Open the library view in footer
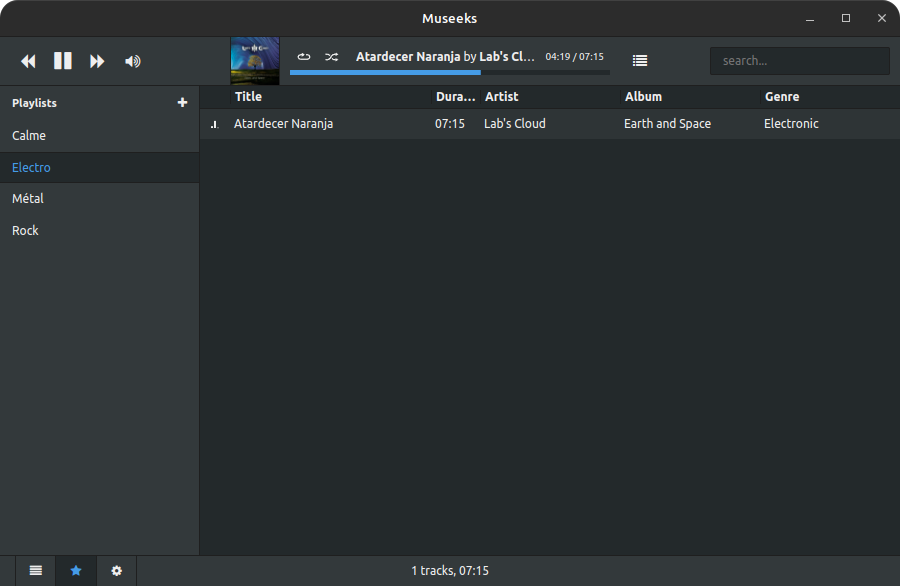 tap(36, 570)
